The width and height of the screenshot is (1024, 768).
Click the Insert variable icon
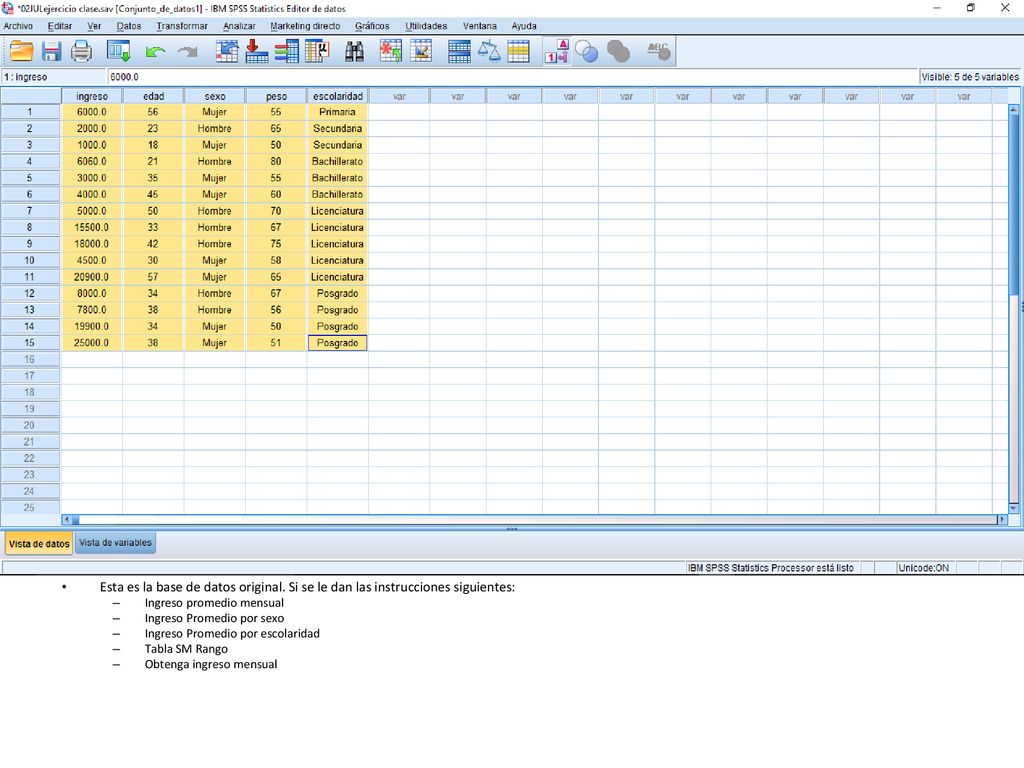(421, 51)
